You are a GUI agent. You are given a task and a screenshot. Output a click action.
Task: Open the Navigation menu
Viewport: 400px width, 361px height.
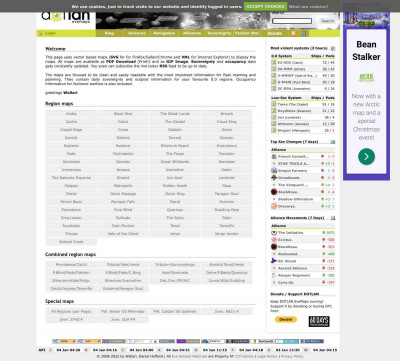(x=164, y=33)
